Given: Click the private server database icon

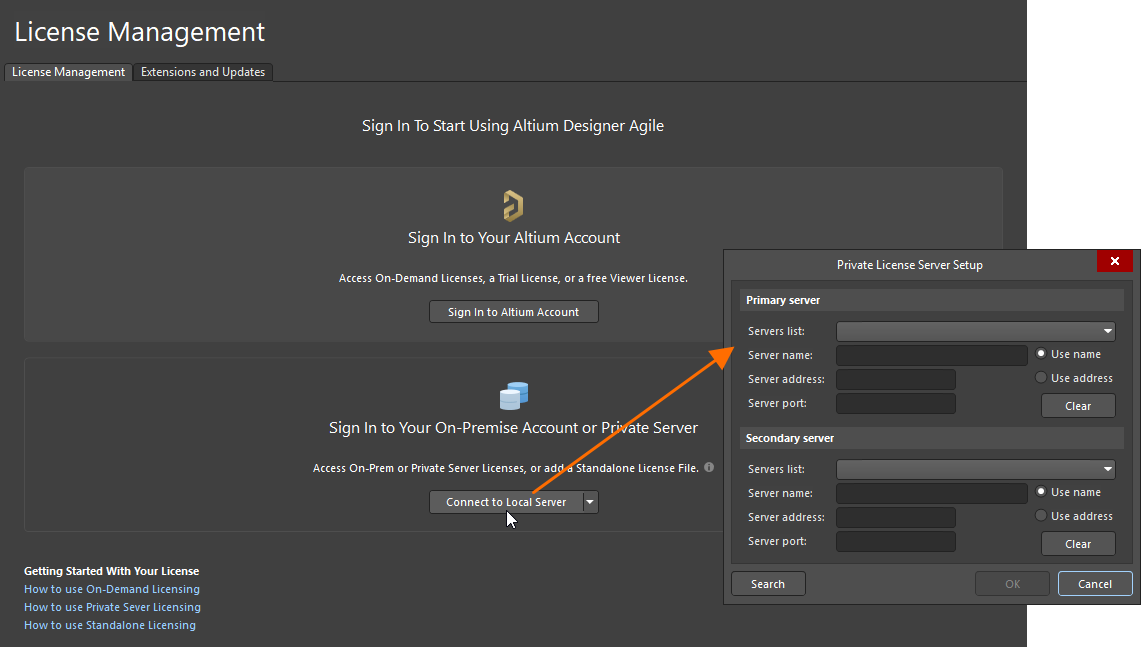Looking at the screenshot, I should pyautogui.click(x=513, y=396).
